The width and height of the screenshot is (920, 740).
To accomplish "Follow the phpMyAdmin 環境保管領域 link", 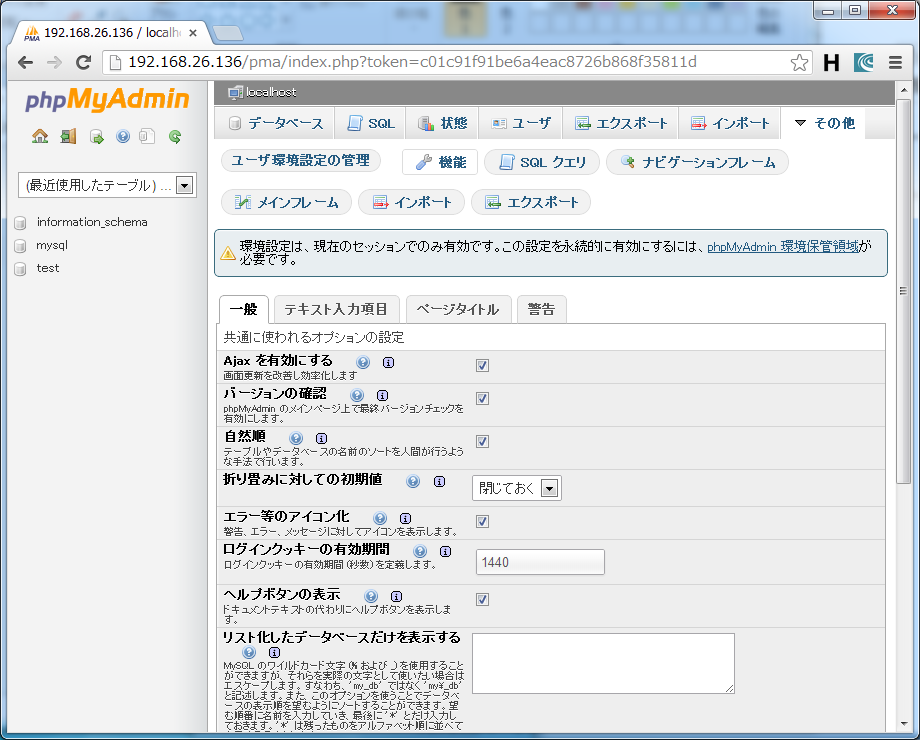I will (x=782, y=246).
